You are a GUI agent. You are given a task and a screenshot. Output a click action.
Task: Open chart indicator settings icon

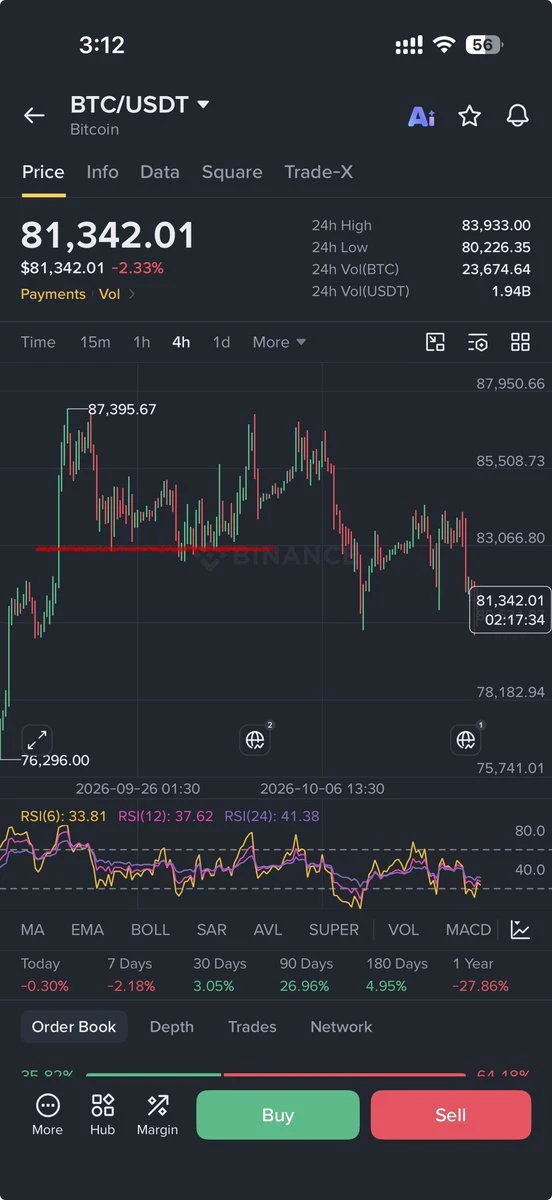coord(478,342)
